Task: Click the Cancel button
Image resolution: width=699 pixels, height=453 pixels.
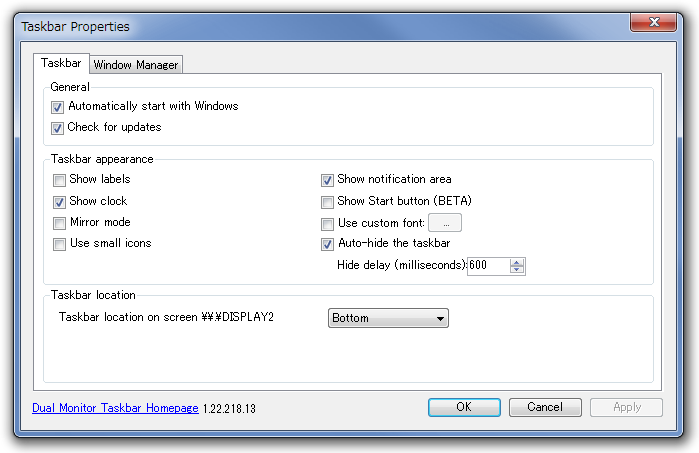Action: click(545, 407)
